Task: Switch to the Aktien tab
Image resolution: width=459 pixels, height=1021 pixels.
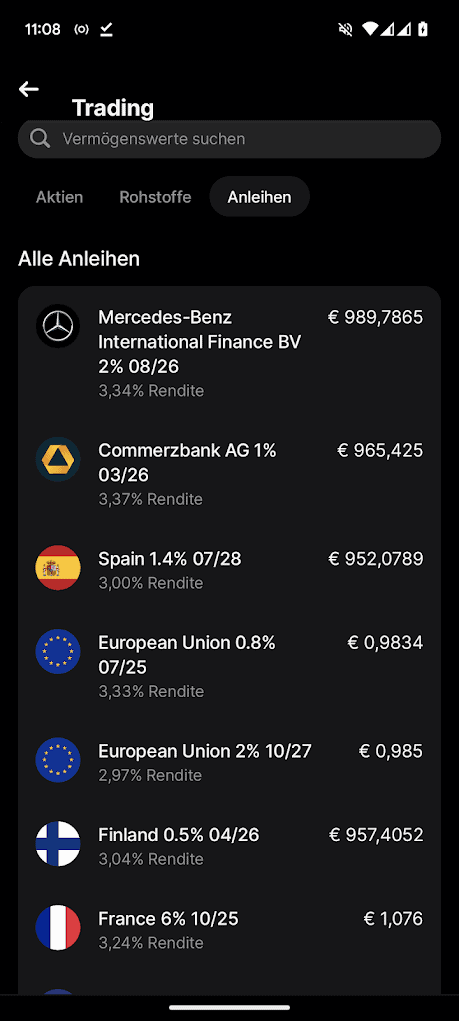Action: (x=59, y=197)
